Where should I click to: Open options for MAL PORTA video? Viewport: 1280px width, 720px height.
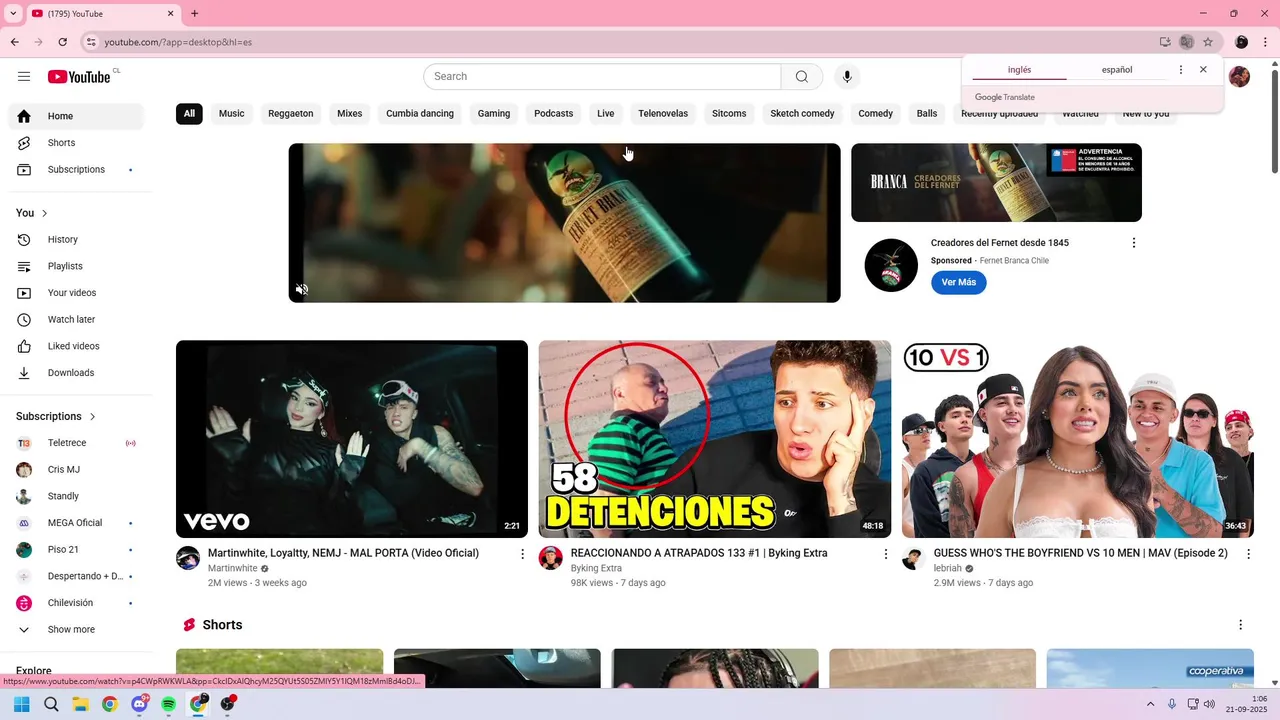[522, 554]
